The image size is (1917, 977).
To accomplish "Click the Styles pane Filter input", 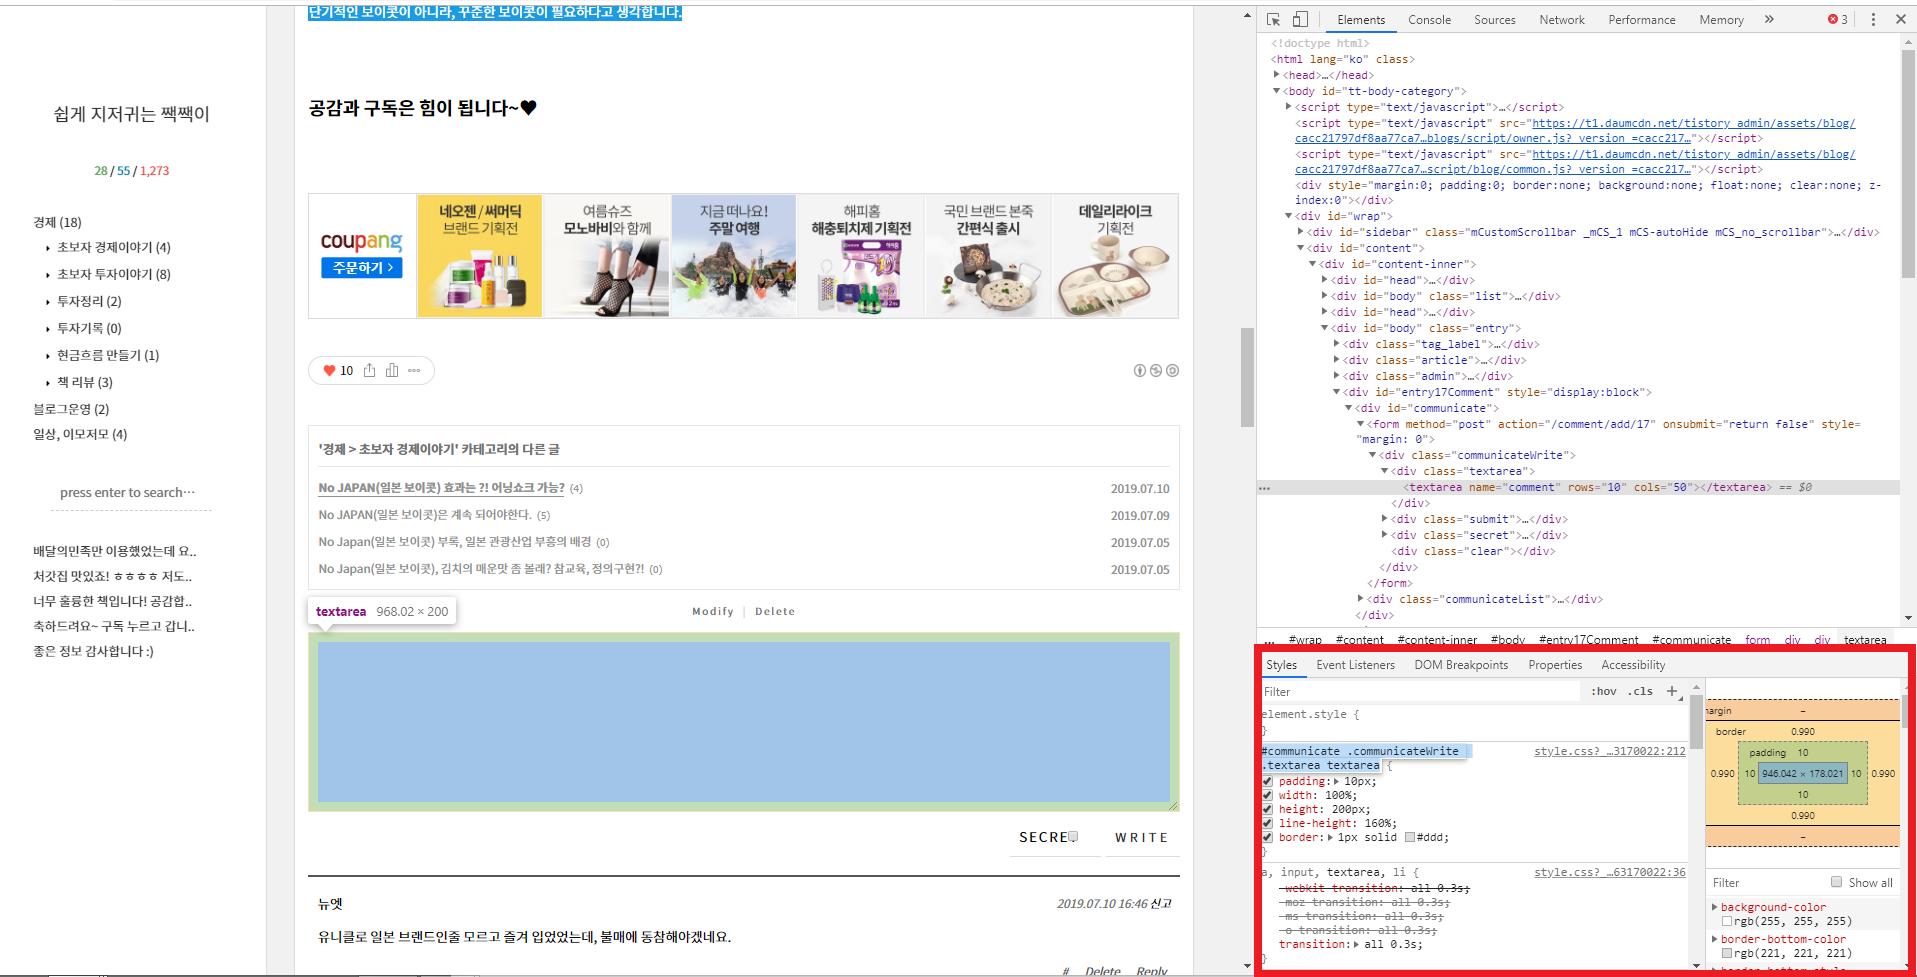I will point(1420,692).
